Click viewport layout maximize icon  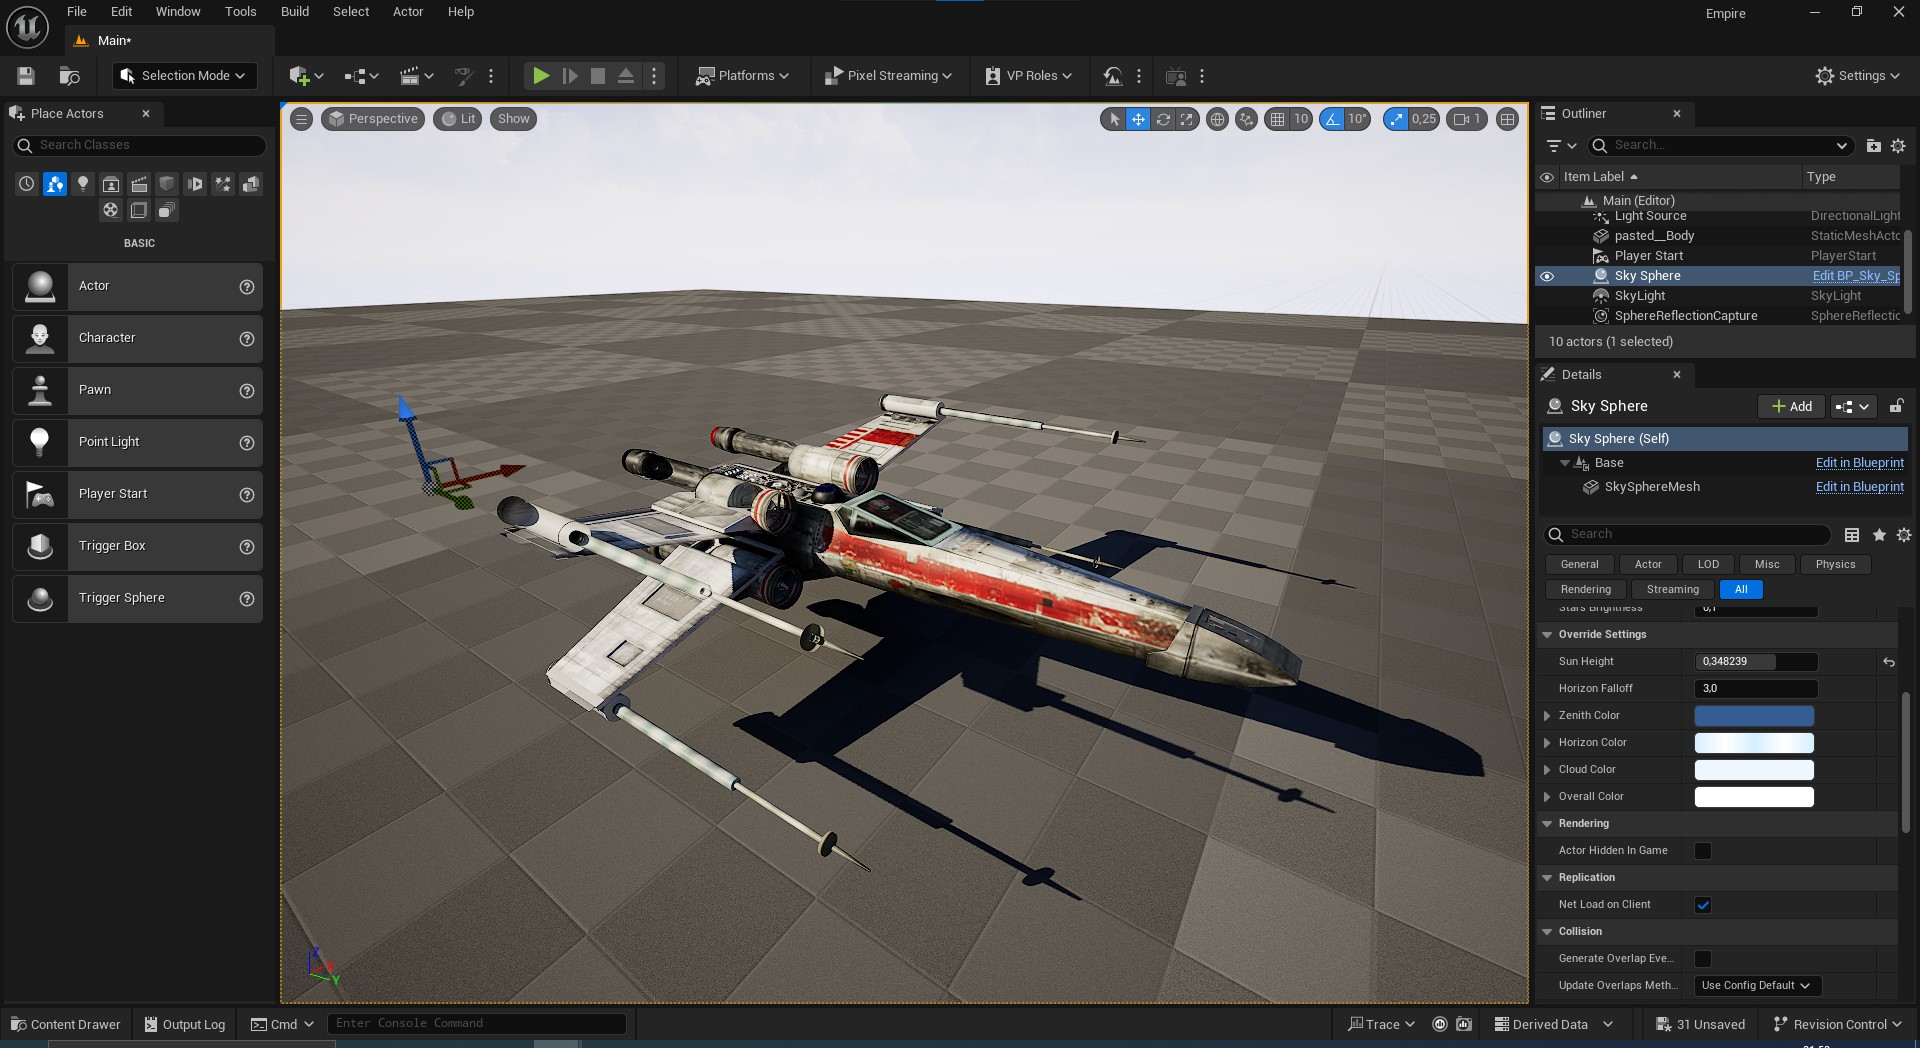(1507, 119)
